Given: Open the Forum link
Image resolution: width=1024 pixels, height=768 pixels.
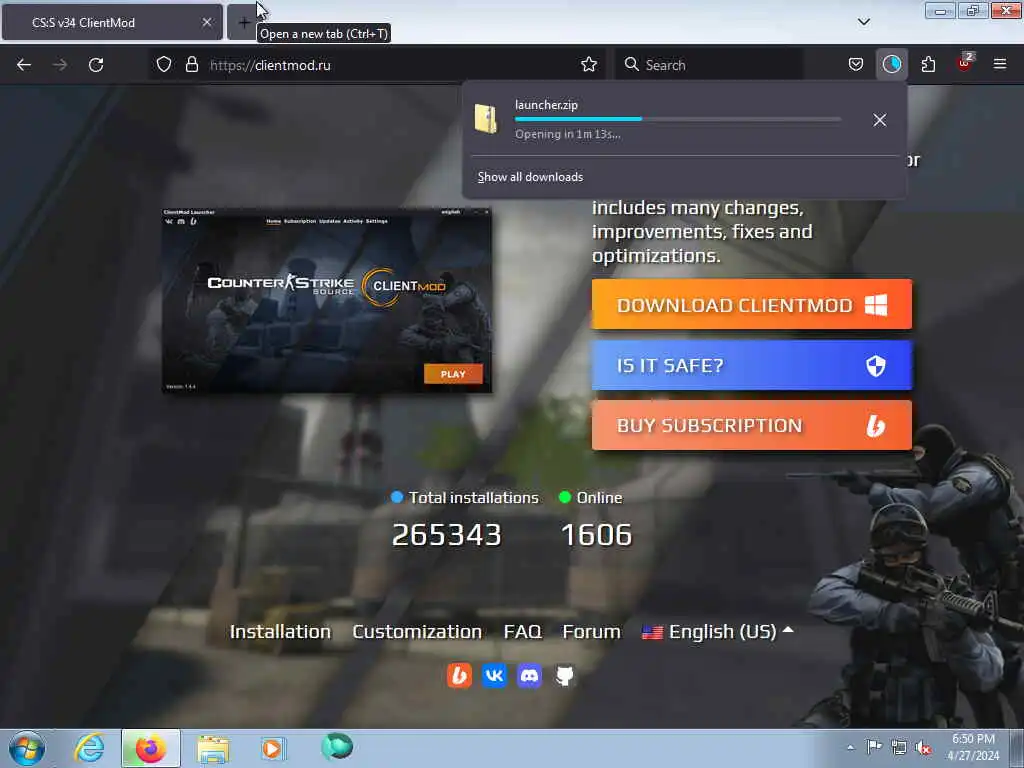Looking at the screenshot, I should tap(592, 632).
